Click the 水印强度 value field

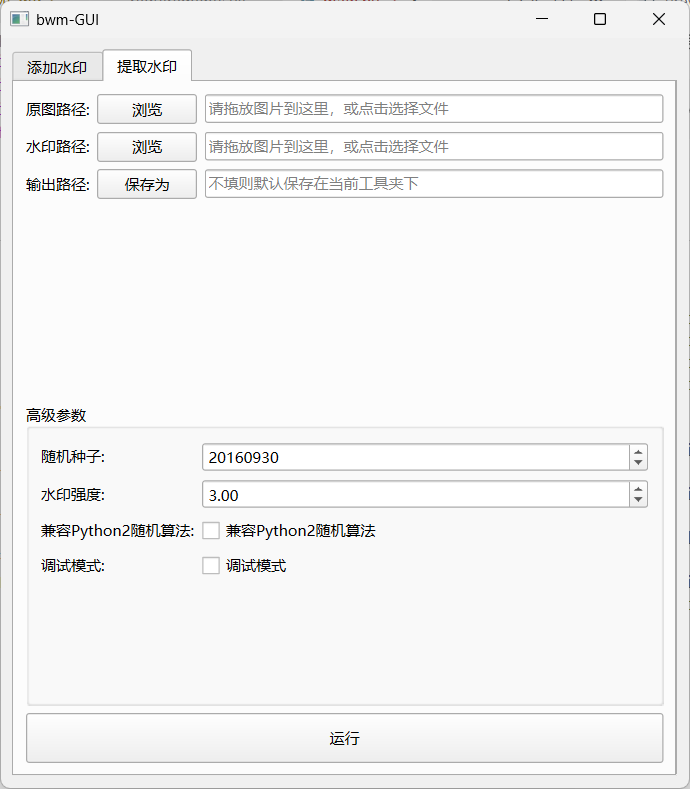click(416, 495)
